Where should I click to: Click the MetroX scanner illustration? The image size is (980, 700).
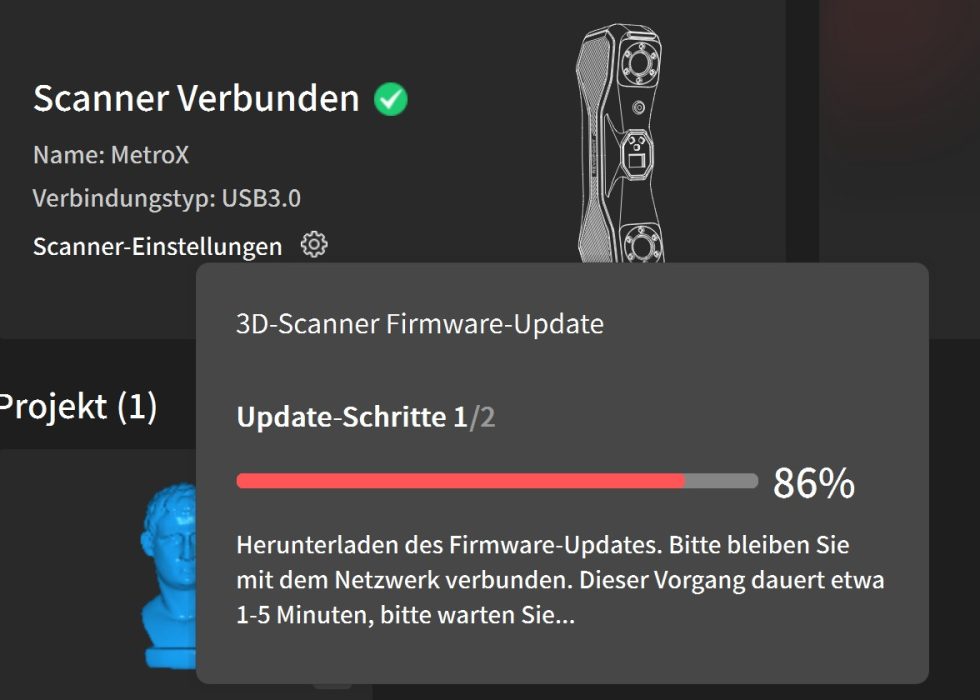click(x=621, y=143)
